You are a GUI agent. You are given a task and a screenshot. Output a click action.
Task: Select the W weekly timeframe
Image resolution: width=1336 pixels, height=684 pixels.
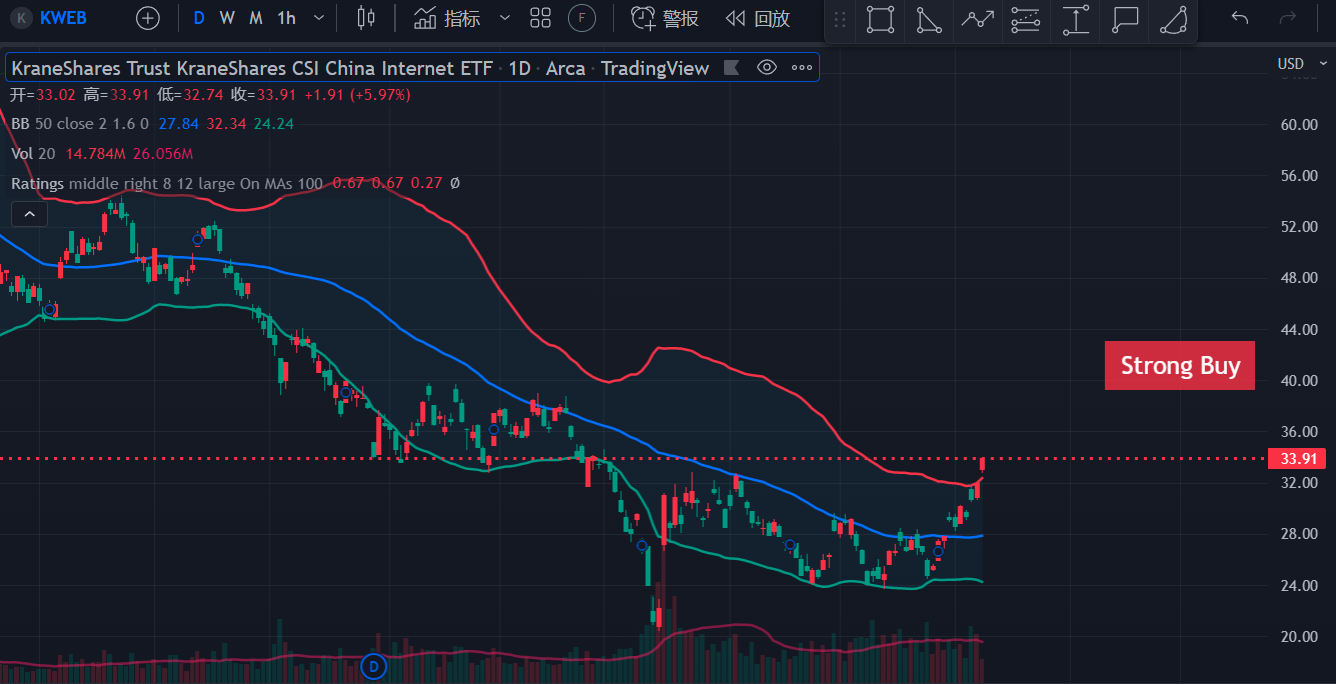tap(227, 18)
